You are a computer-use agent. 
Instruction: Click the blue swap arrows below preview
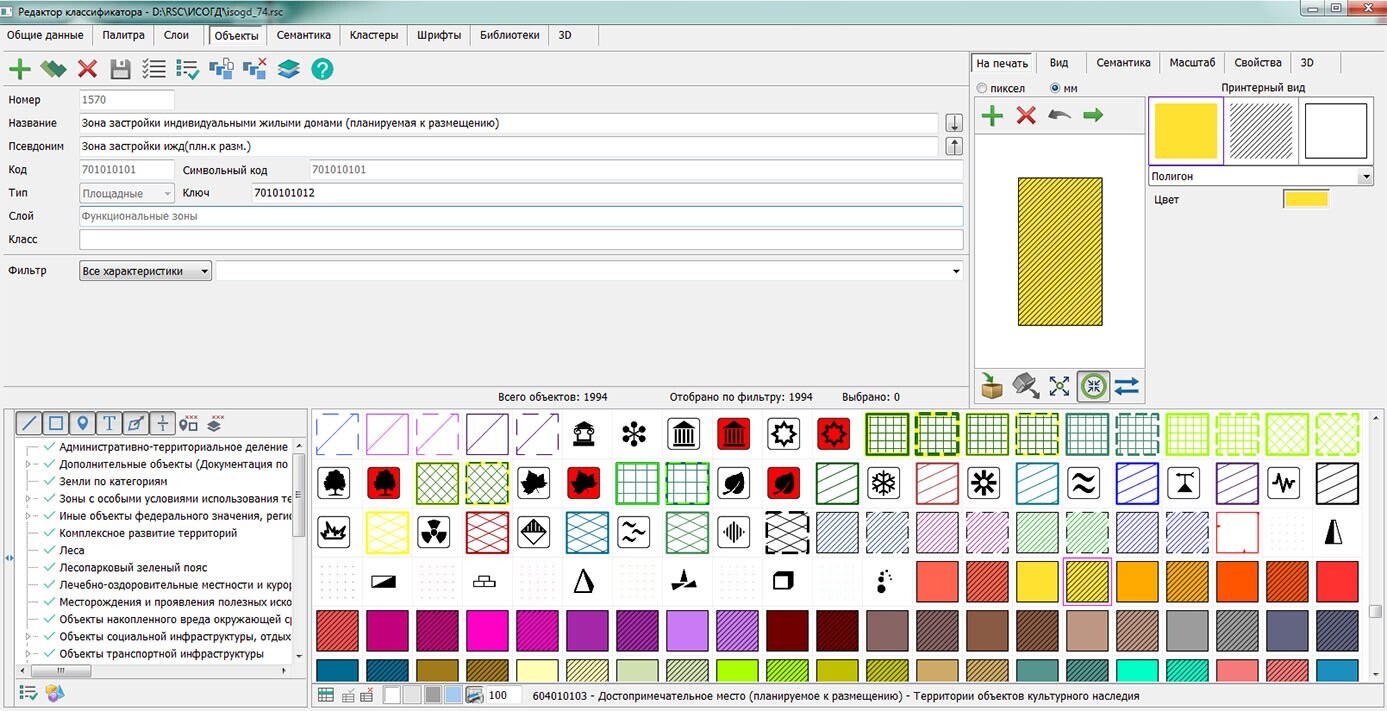click(x=1126, y=385)
